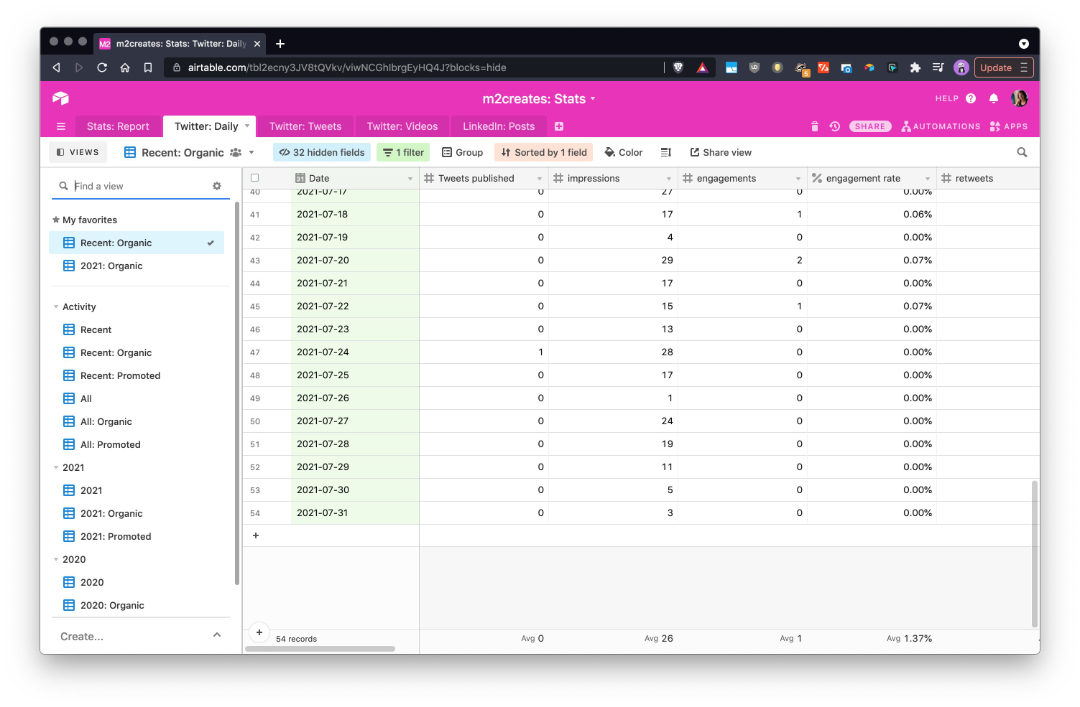Toggle the views sidebar with the hamburger icon

[60, 126]
